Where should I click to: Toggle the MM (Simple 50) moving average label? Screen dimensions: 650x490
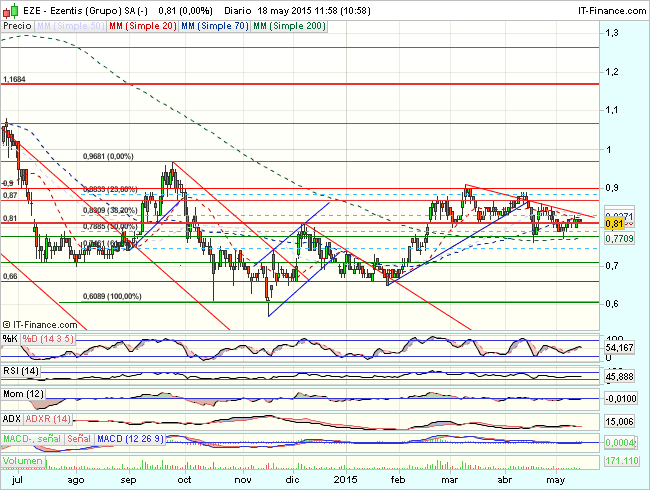pyautogui.click(x=70, y=26)
